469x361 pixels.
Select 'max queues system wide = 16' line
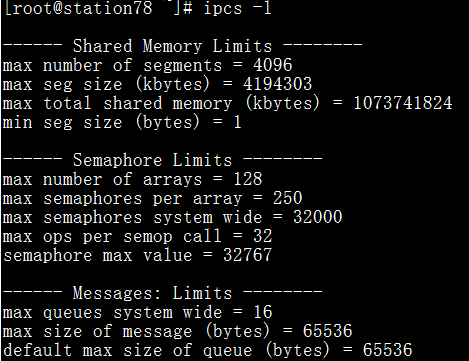click(137, 312)
